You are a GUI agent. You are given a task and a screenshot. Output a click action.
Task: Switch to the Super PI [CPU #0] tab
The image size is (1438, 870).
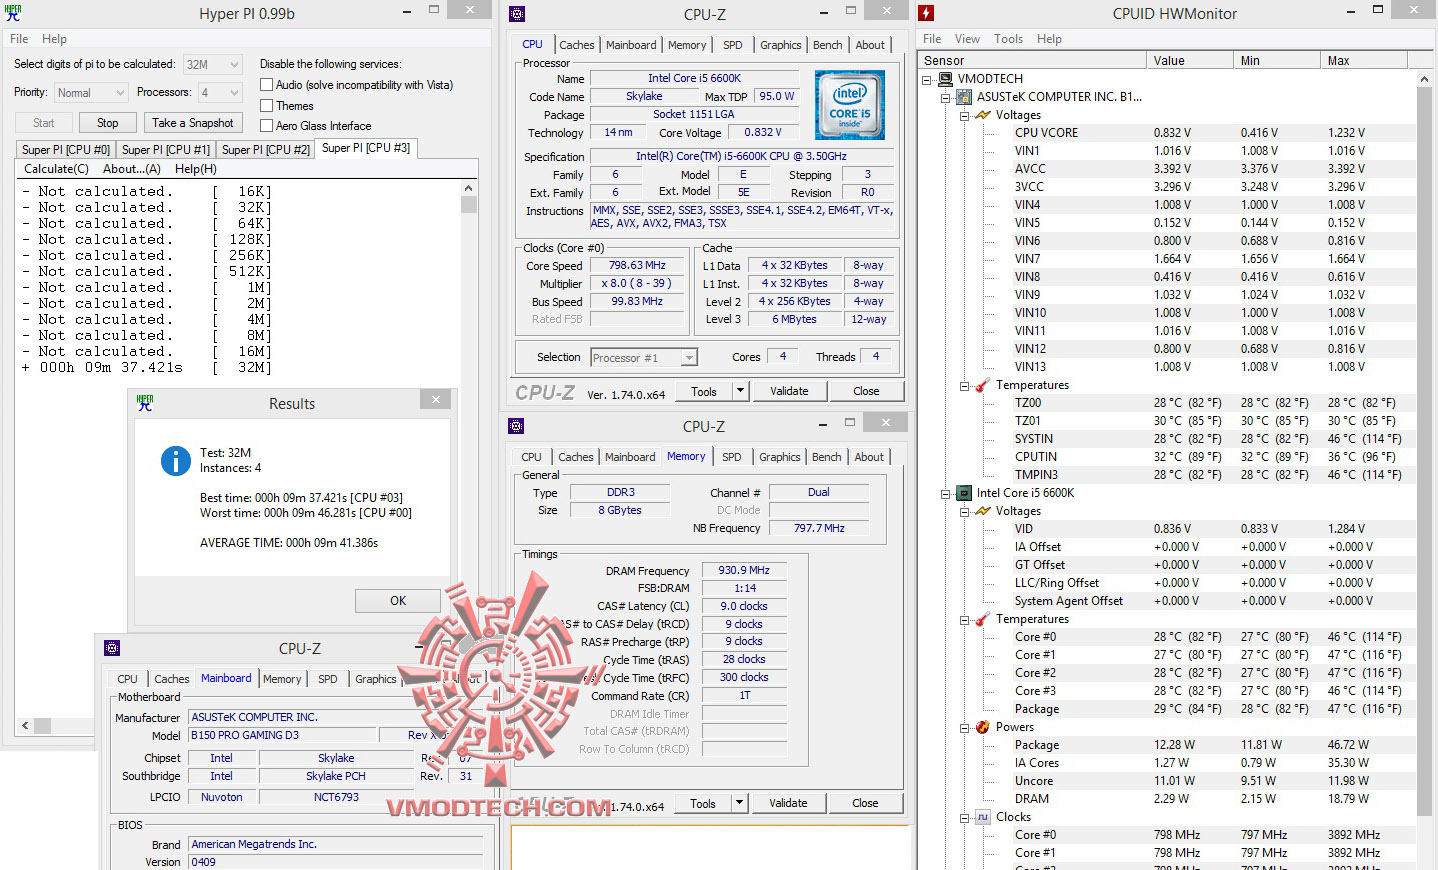pyautogui.click(x=66, y=149)
